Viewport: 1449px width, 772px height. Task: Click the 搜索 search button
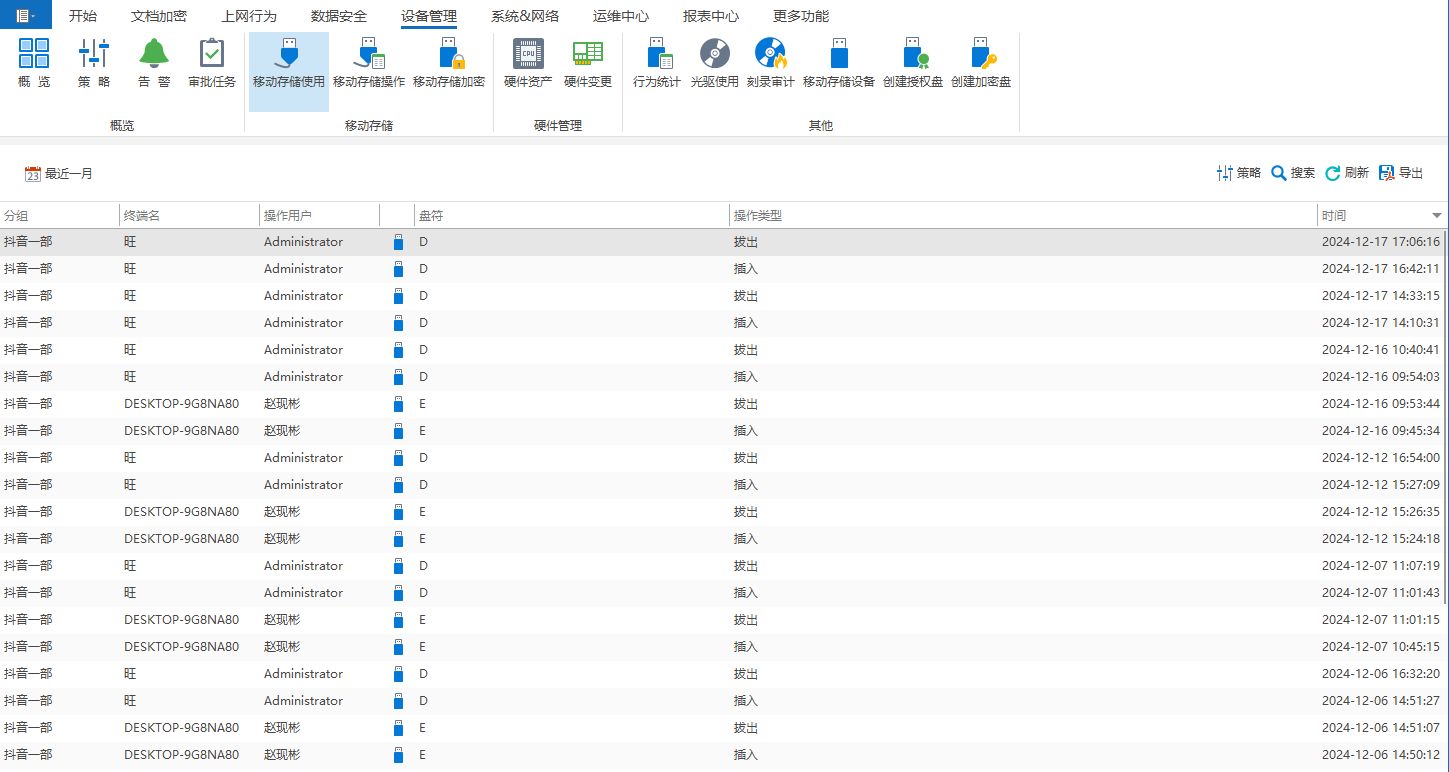pyautogui.click(x=1293, y=173)
